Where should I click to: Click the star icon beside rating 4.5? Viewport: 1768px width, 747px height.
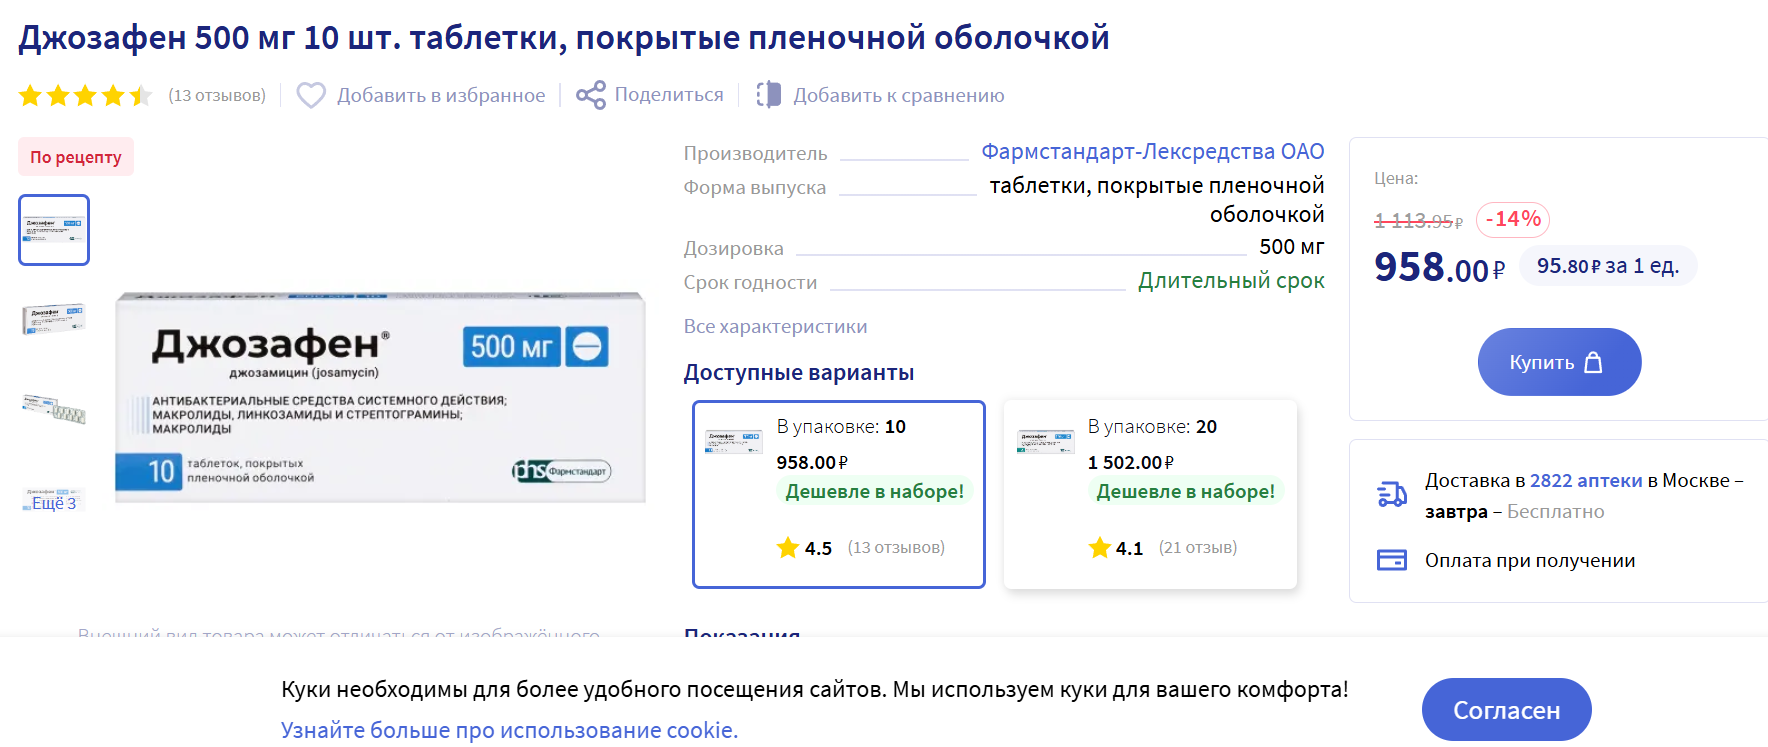pos(788,547)
